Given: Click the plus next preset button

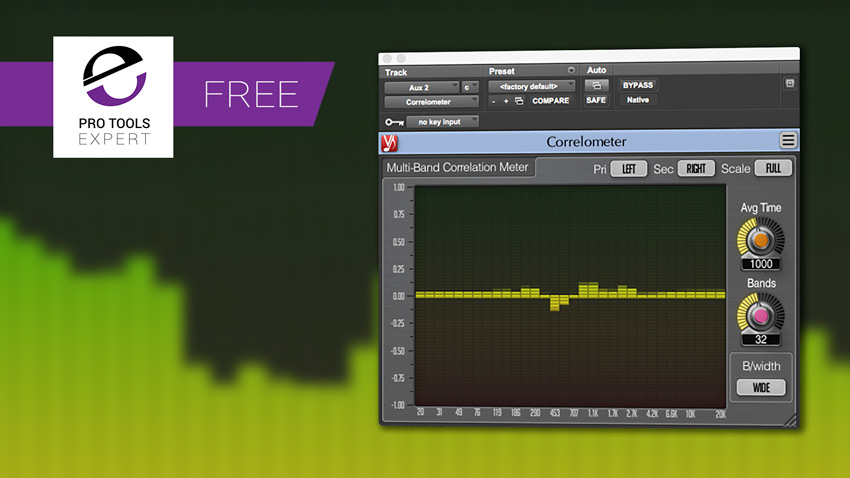Looking at the screenshot, I should coord(506,101).
